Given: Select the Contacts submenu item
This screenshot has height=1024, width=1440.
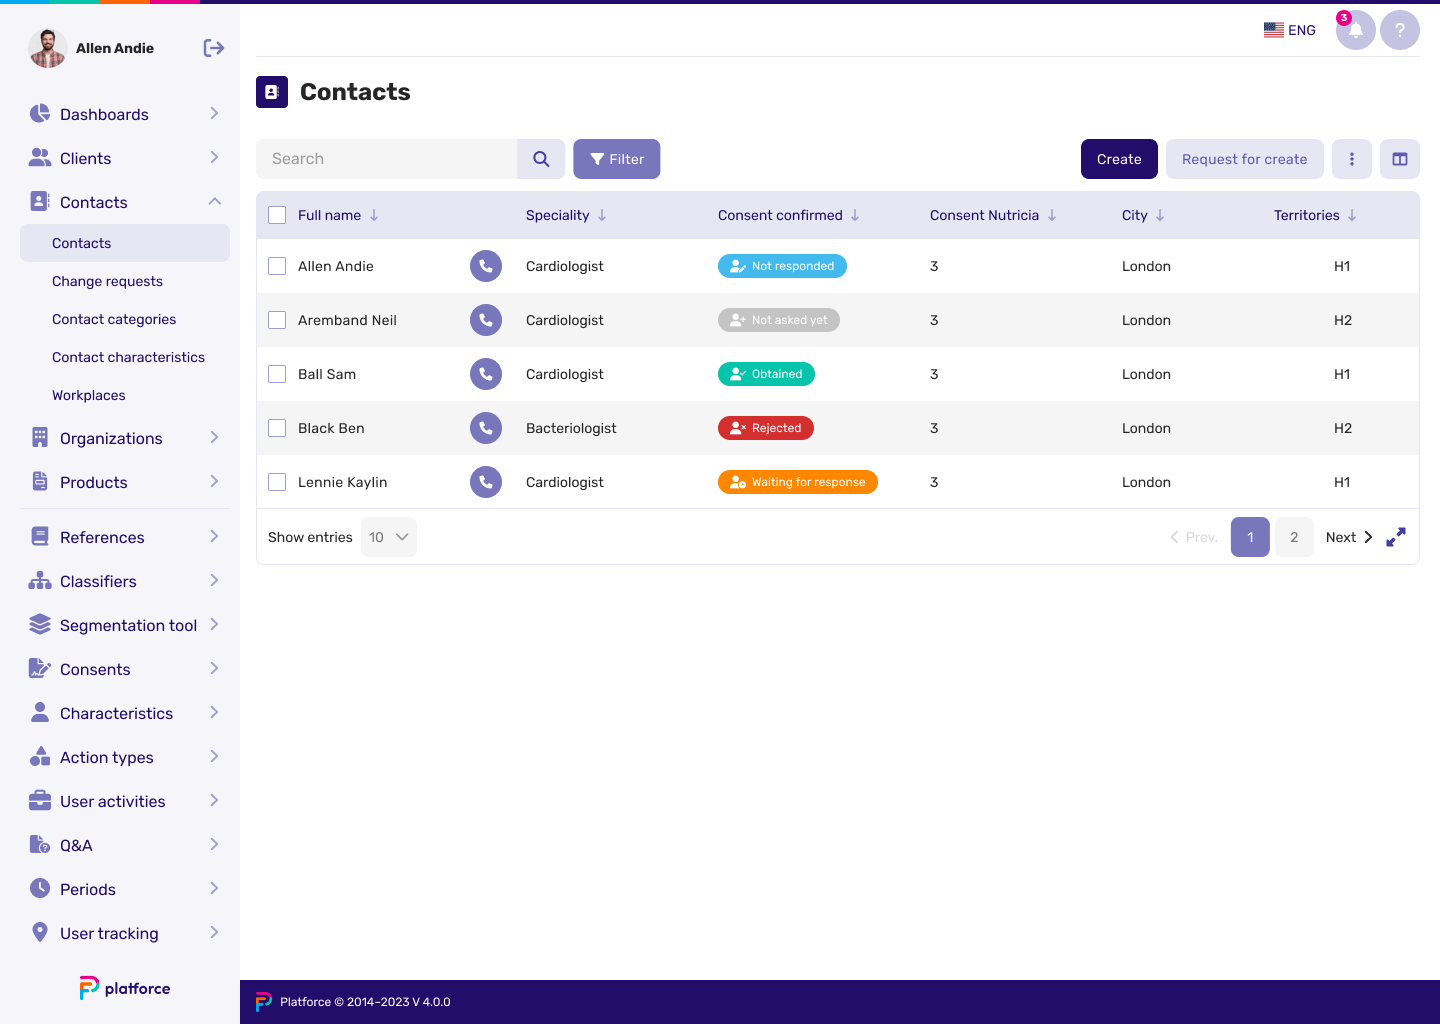Looking at the screenshot, I should coord(125,243).
